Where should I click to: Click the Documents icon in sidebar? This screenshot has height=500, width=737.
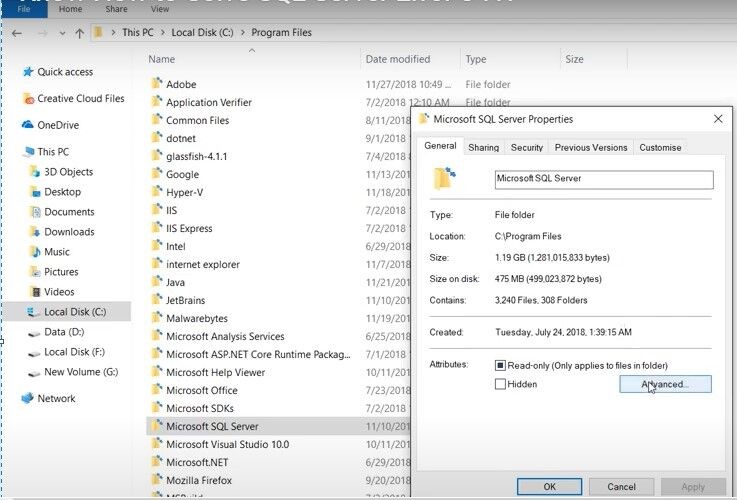coord(35,212)
